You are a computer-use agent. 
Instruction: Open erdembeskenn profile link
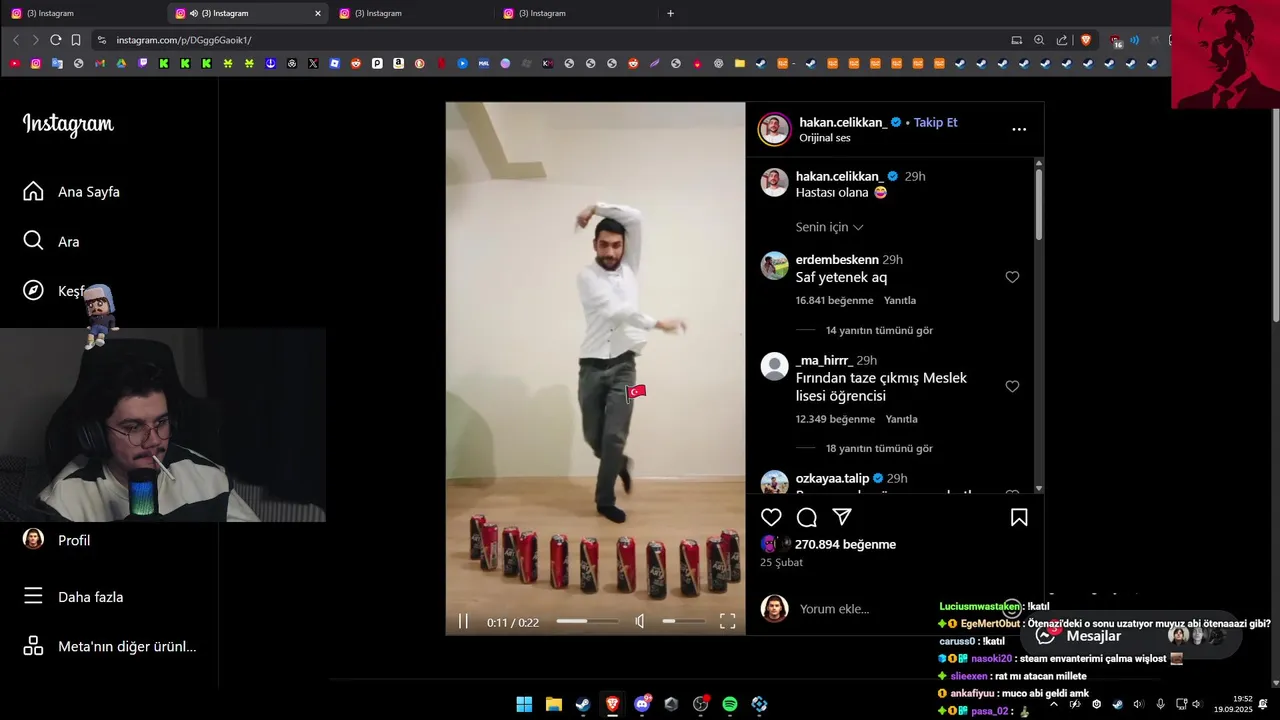(837, 259)
